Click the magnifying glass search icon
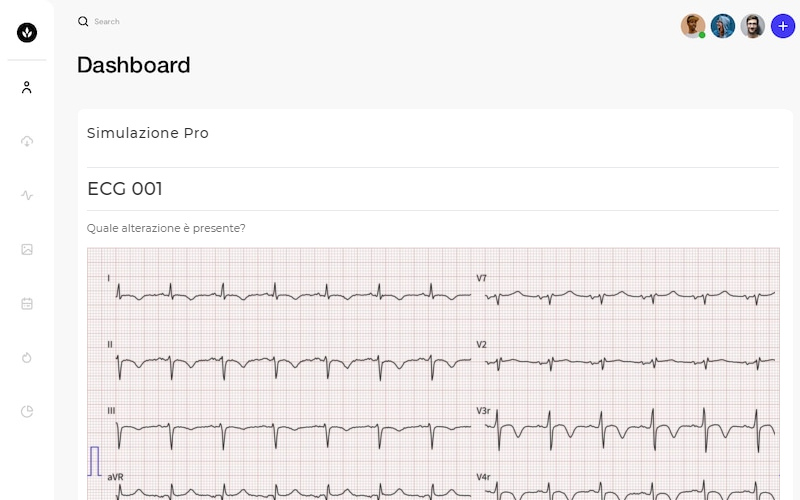The image size is (800, 500). [x=83, y=21]
